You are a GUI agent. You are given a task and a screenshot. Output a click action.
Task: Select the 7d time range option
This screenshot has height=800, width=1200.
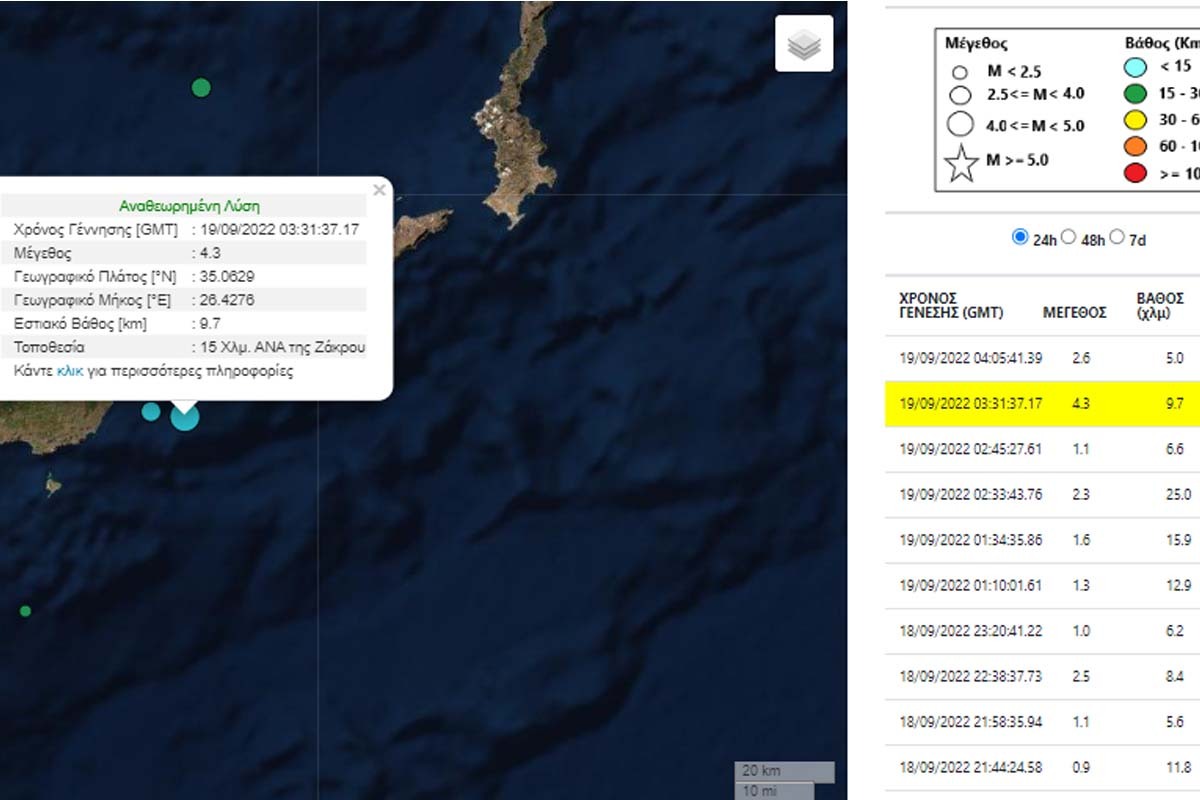1117,237
